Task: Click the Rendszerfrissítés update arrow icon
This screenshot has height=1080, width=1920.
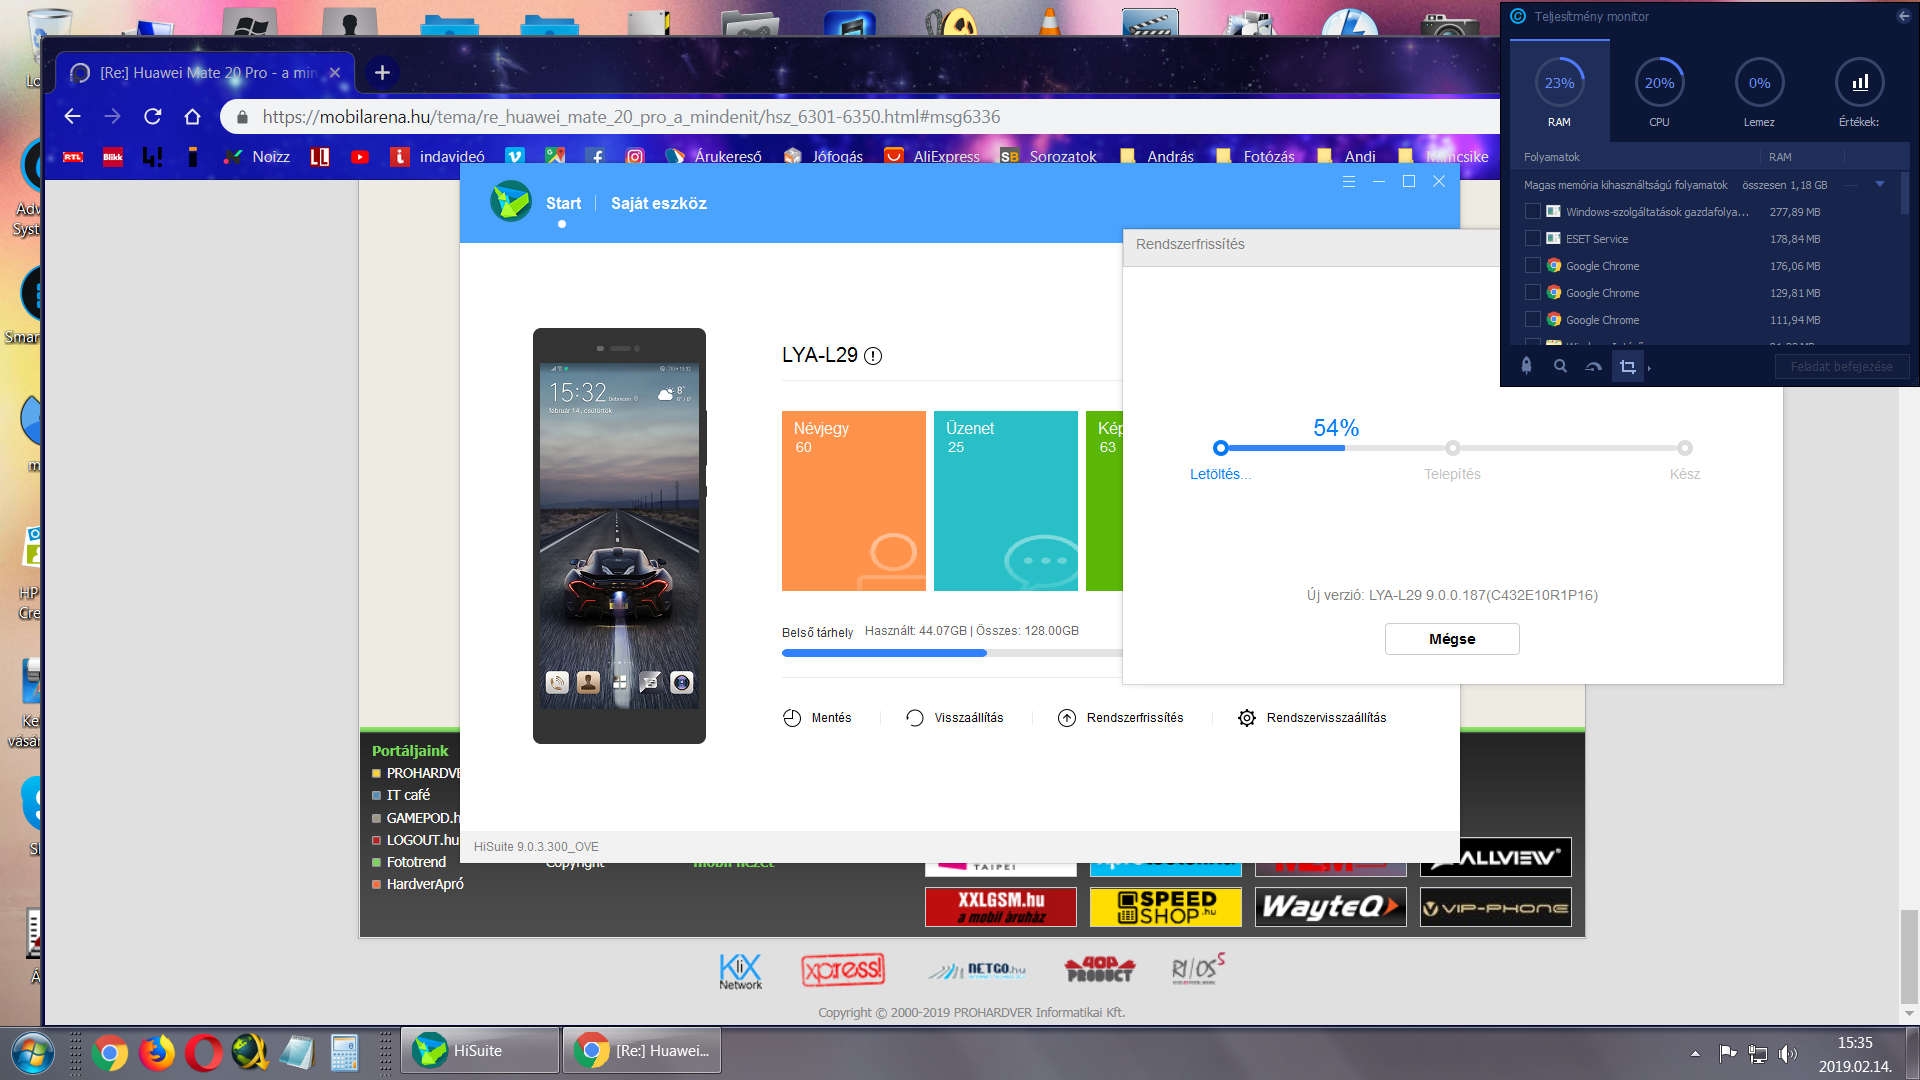Action: [1067, 718]
